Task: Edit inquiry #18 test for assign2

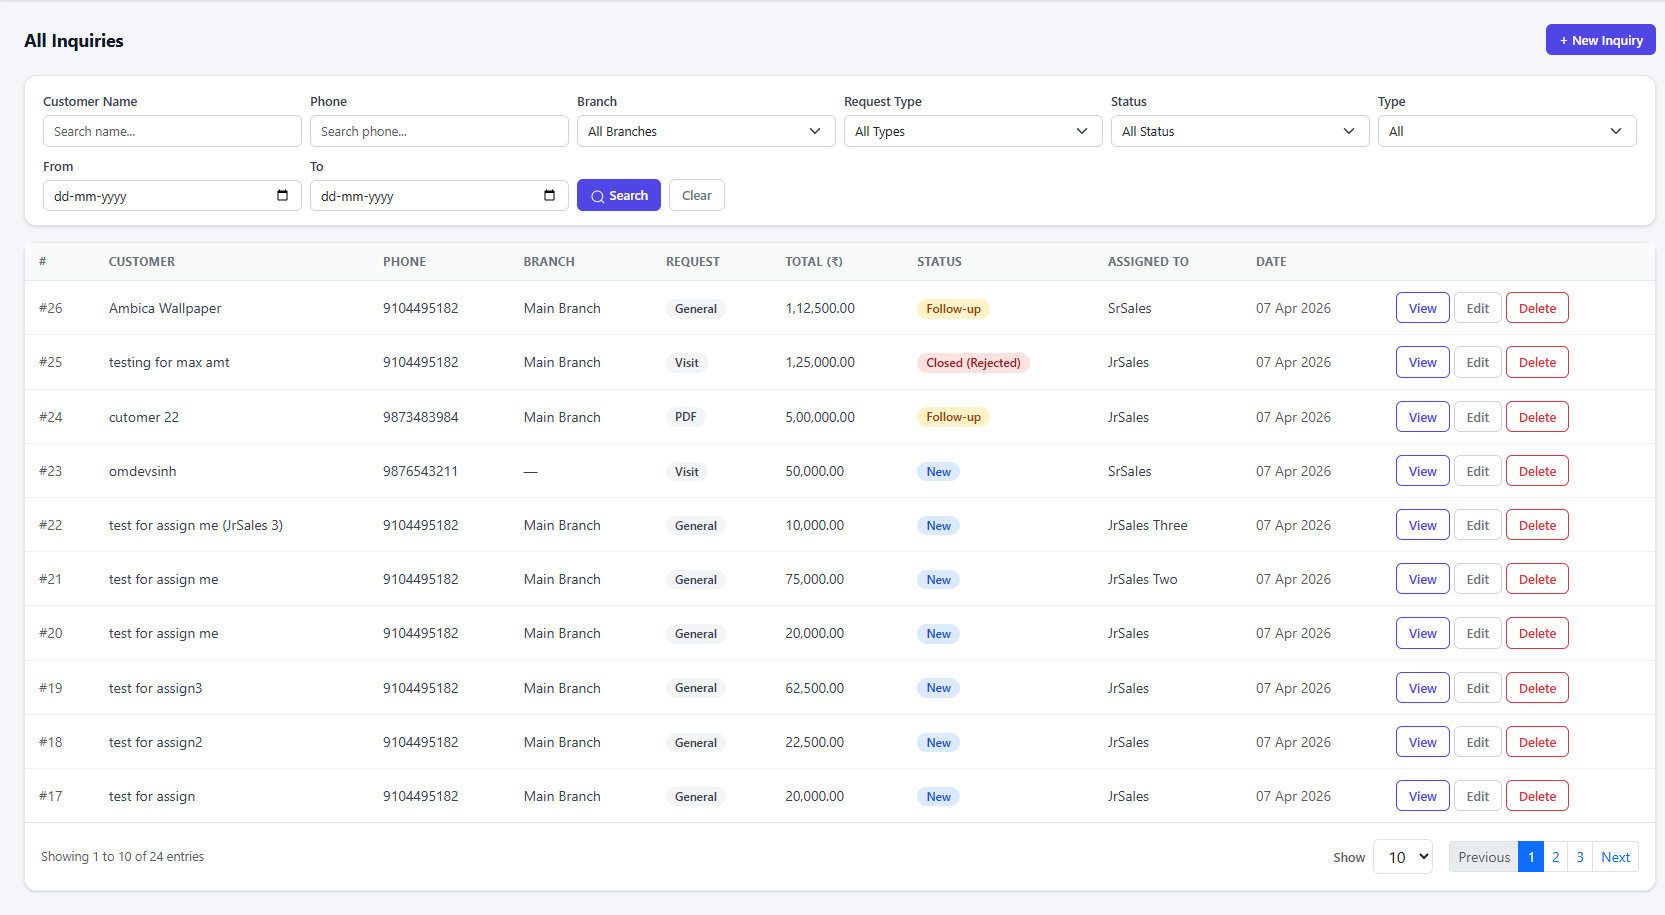Action: (1477, 742)
